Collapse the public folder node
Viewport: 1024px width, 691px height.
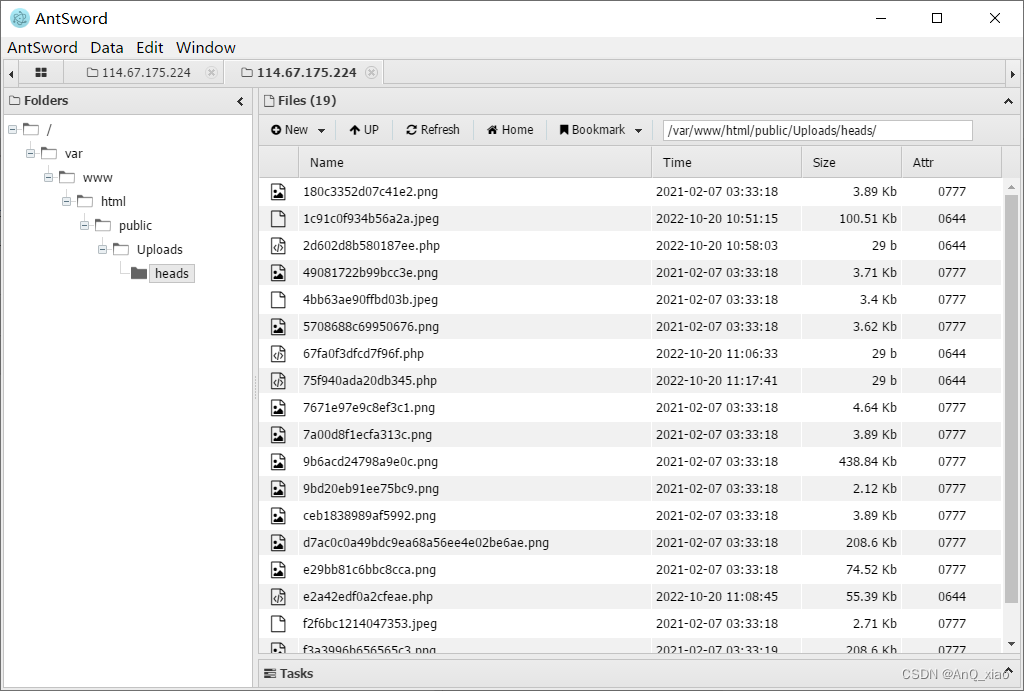tap(84, 225)
